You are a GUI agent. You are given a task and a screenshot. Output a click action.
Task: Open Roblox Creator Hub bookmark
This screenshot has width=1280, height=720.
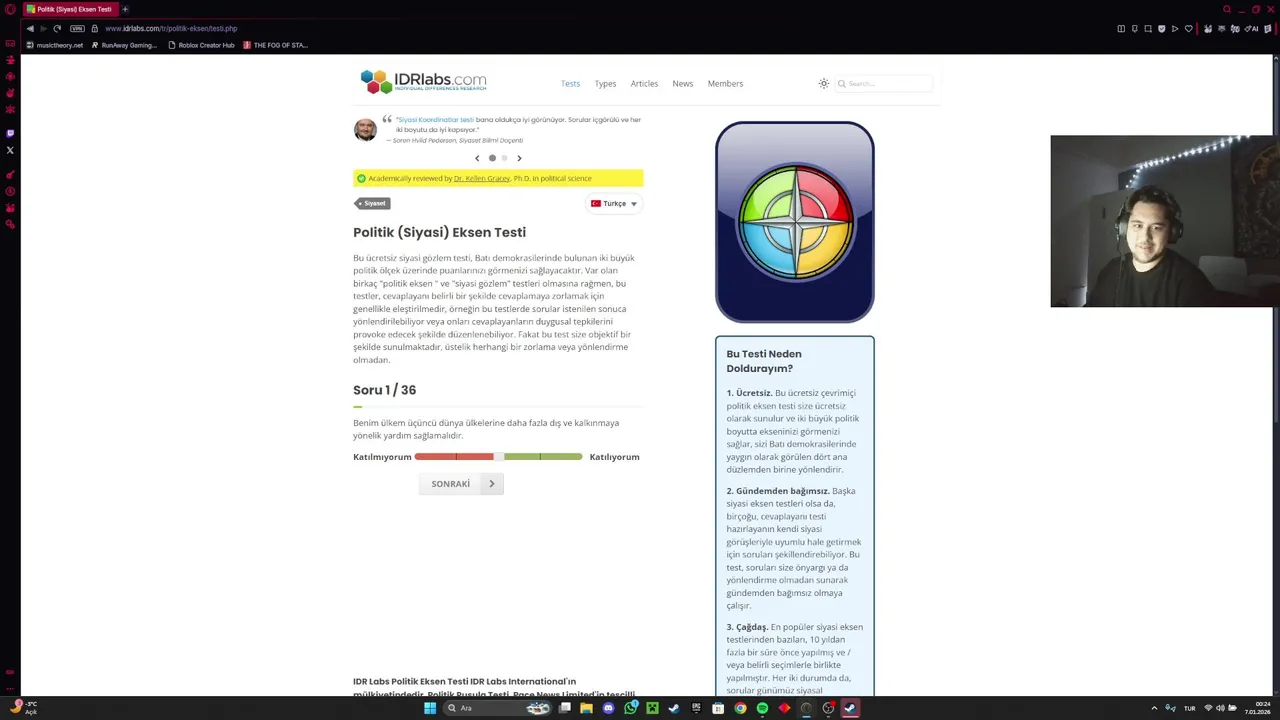201,45
